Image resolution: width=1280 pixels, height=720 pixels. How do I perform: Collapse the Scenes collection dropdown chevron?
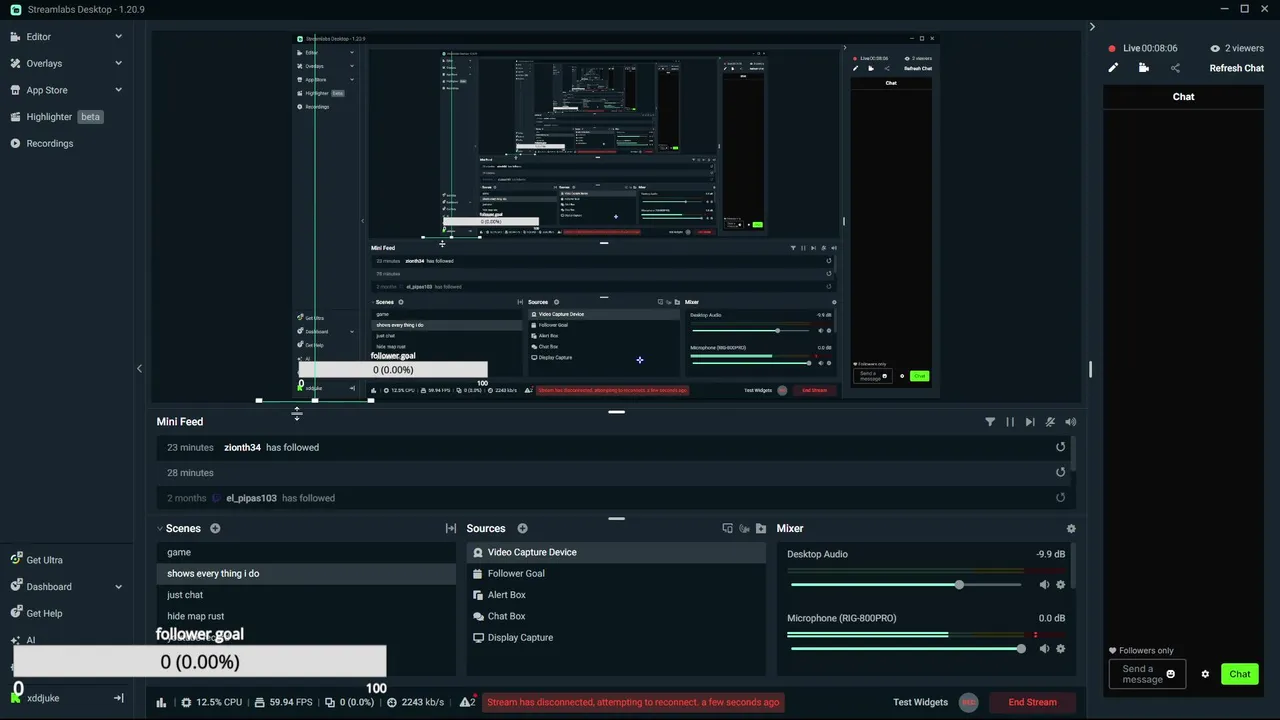coord(160,528)
